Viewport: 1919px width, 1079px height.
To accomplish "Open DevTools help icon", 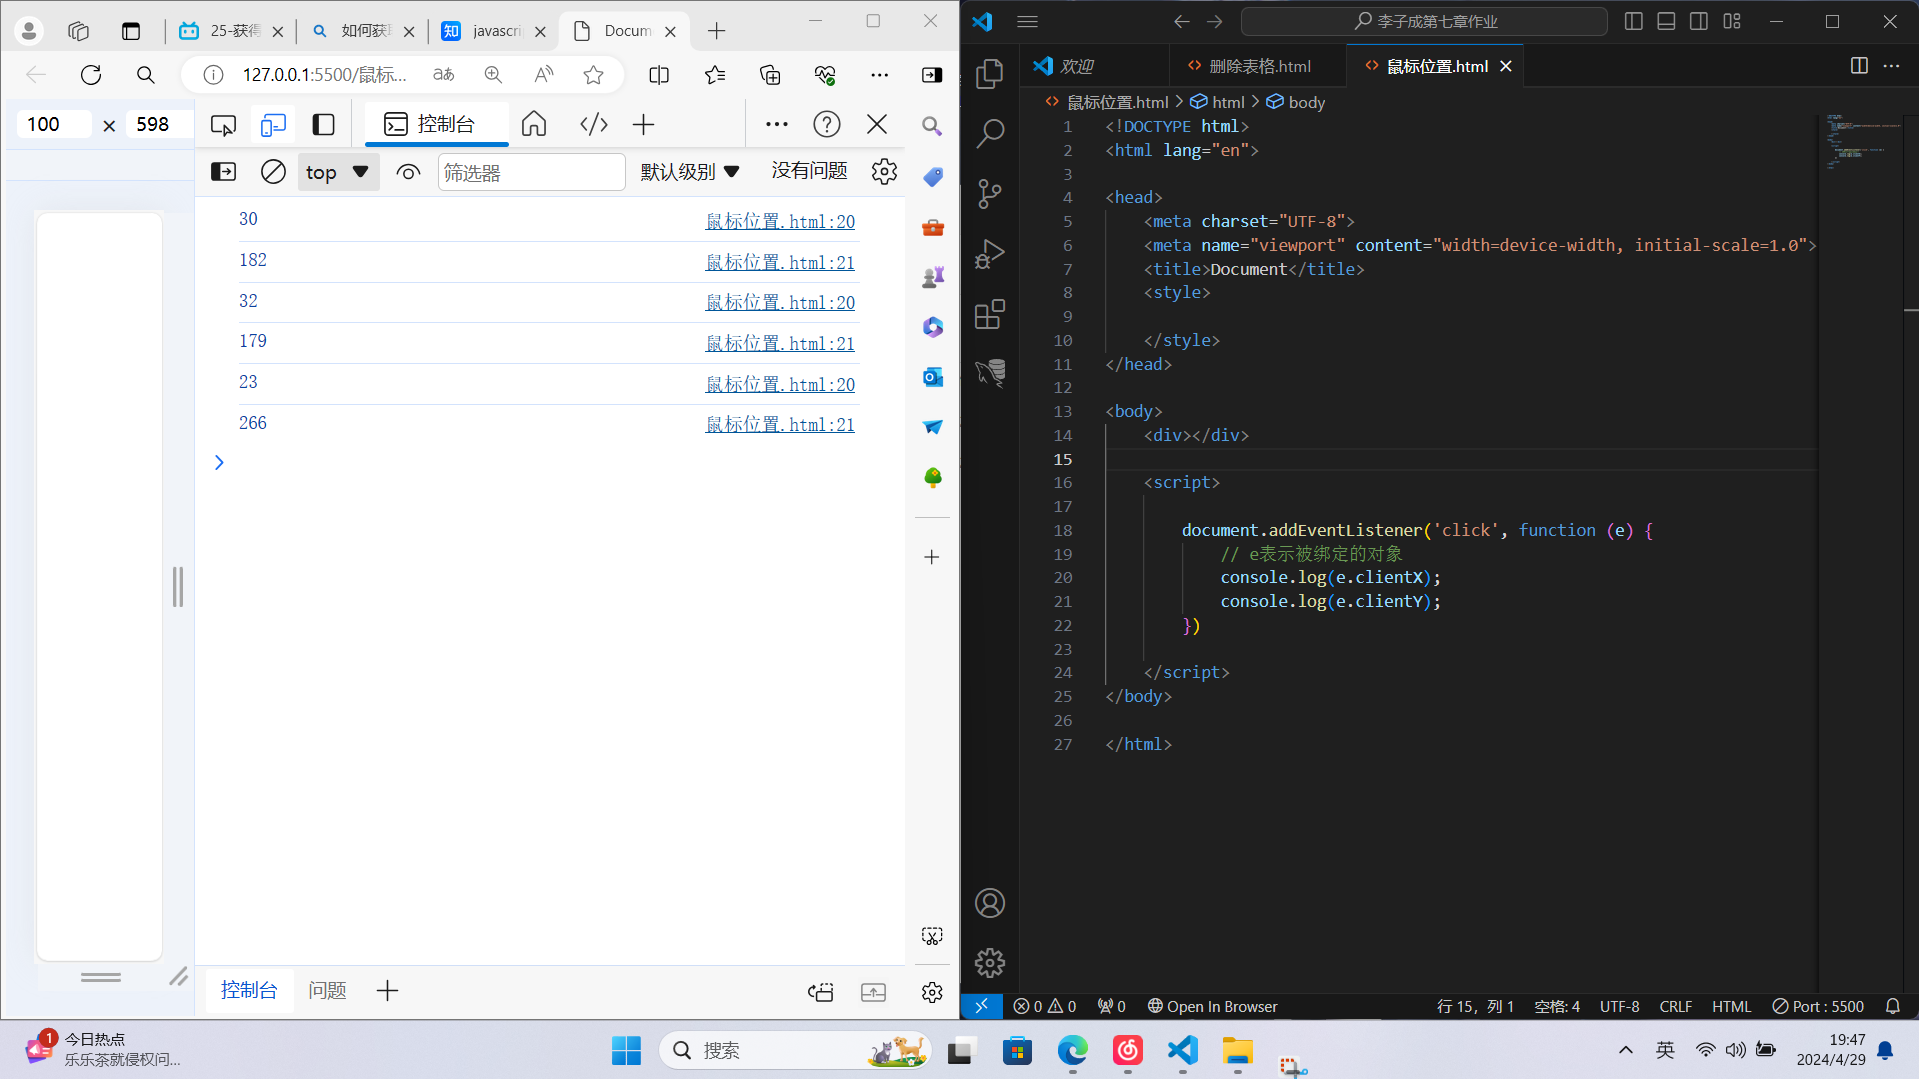I will pos(826,124).
